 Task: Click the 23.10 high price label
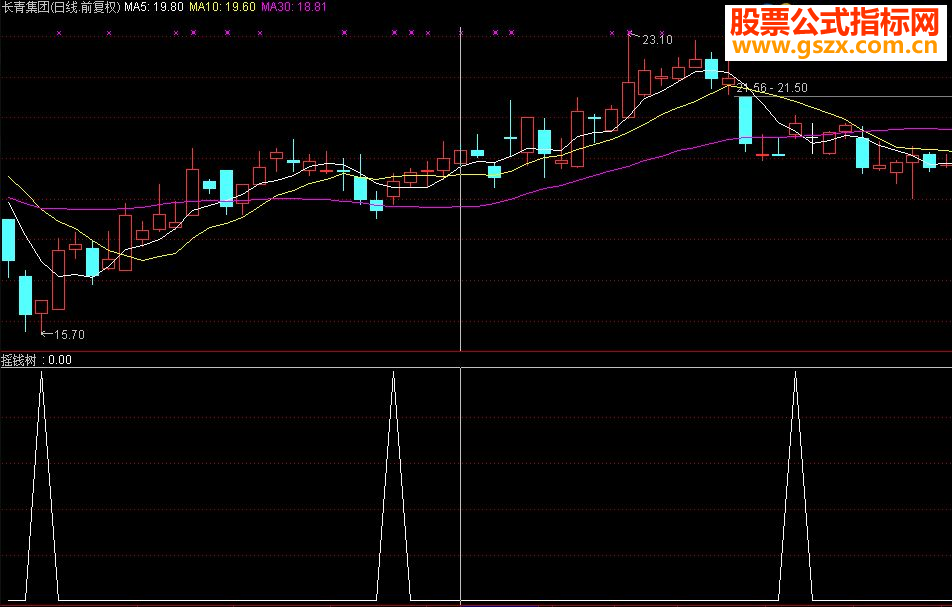tap(657, 40)
